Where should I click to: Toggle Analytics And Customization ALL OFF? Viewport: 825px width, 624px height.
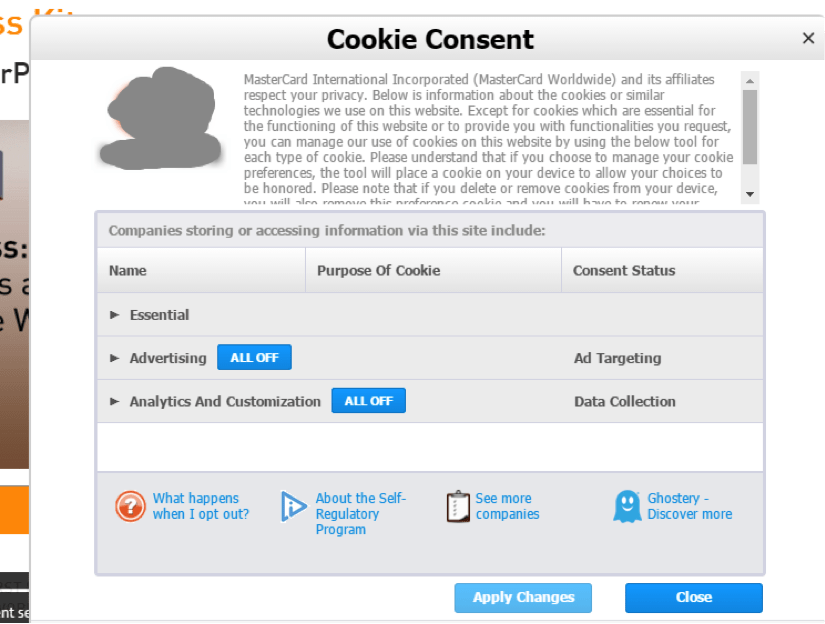click(x=368, y=400)
